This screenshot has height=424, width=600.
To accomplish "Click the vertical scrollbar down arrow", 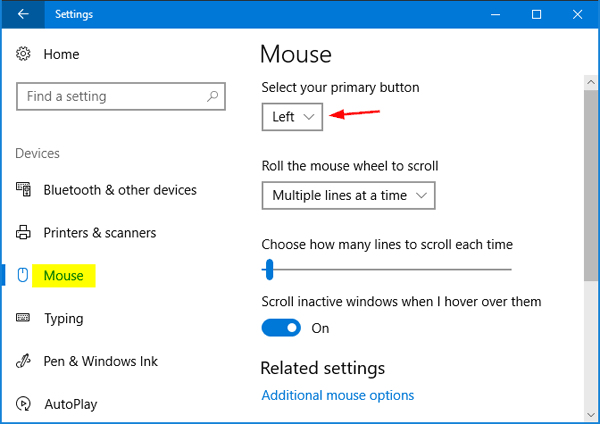I will click(x=591, y=412).
